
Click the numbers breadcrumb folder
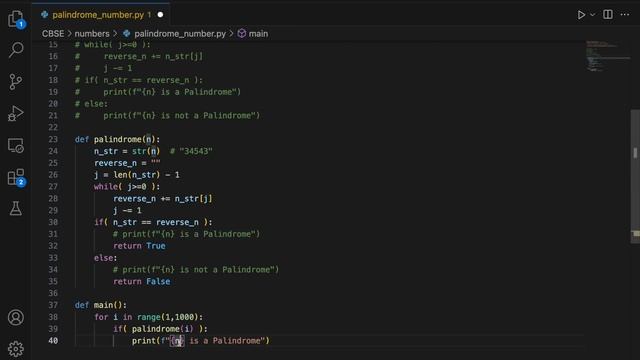click(x=92, y=33)
